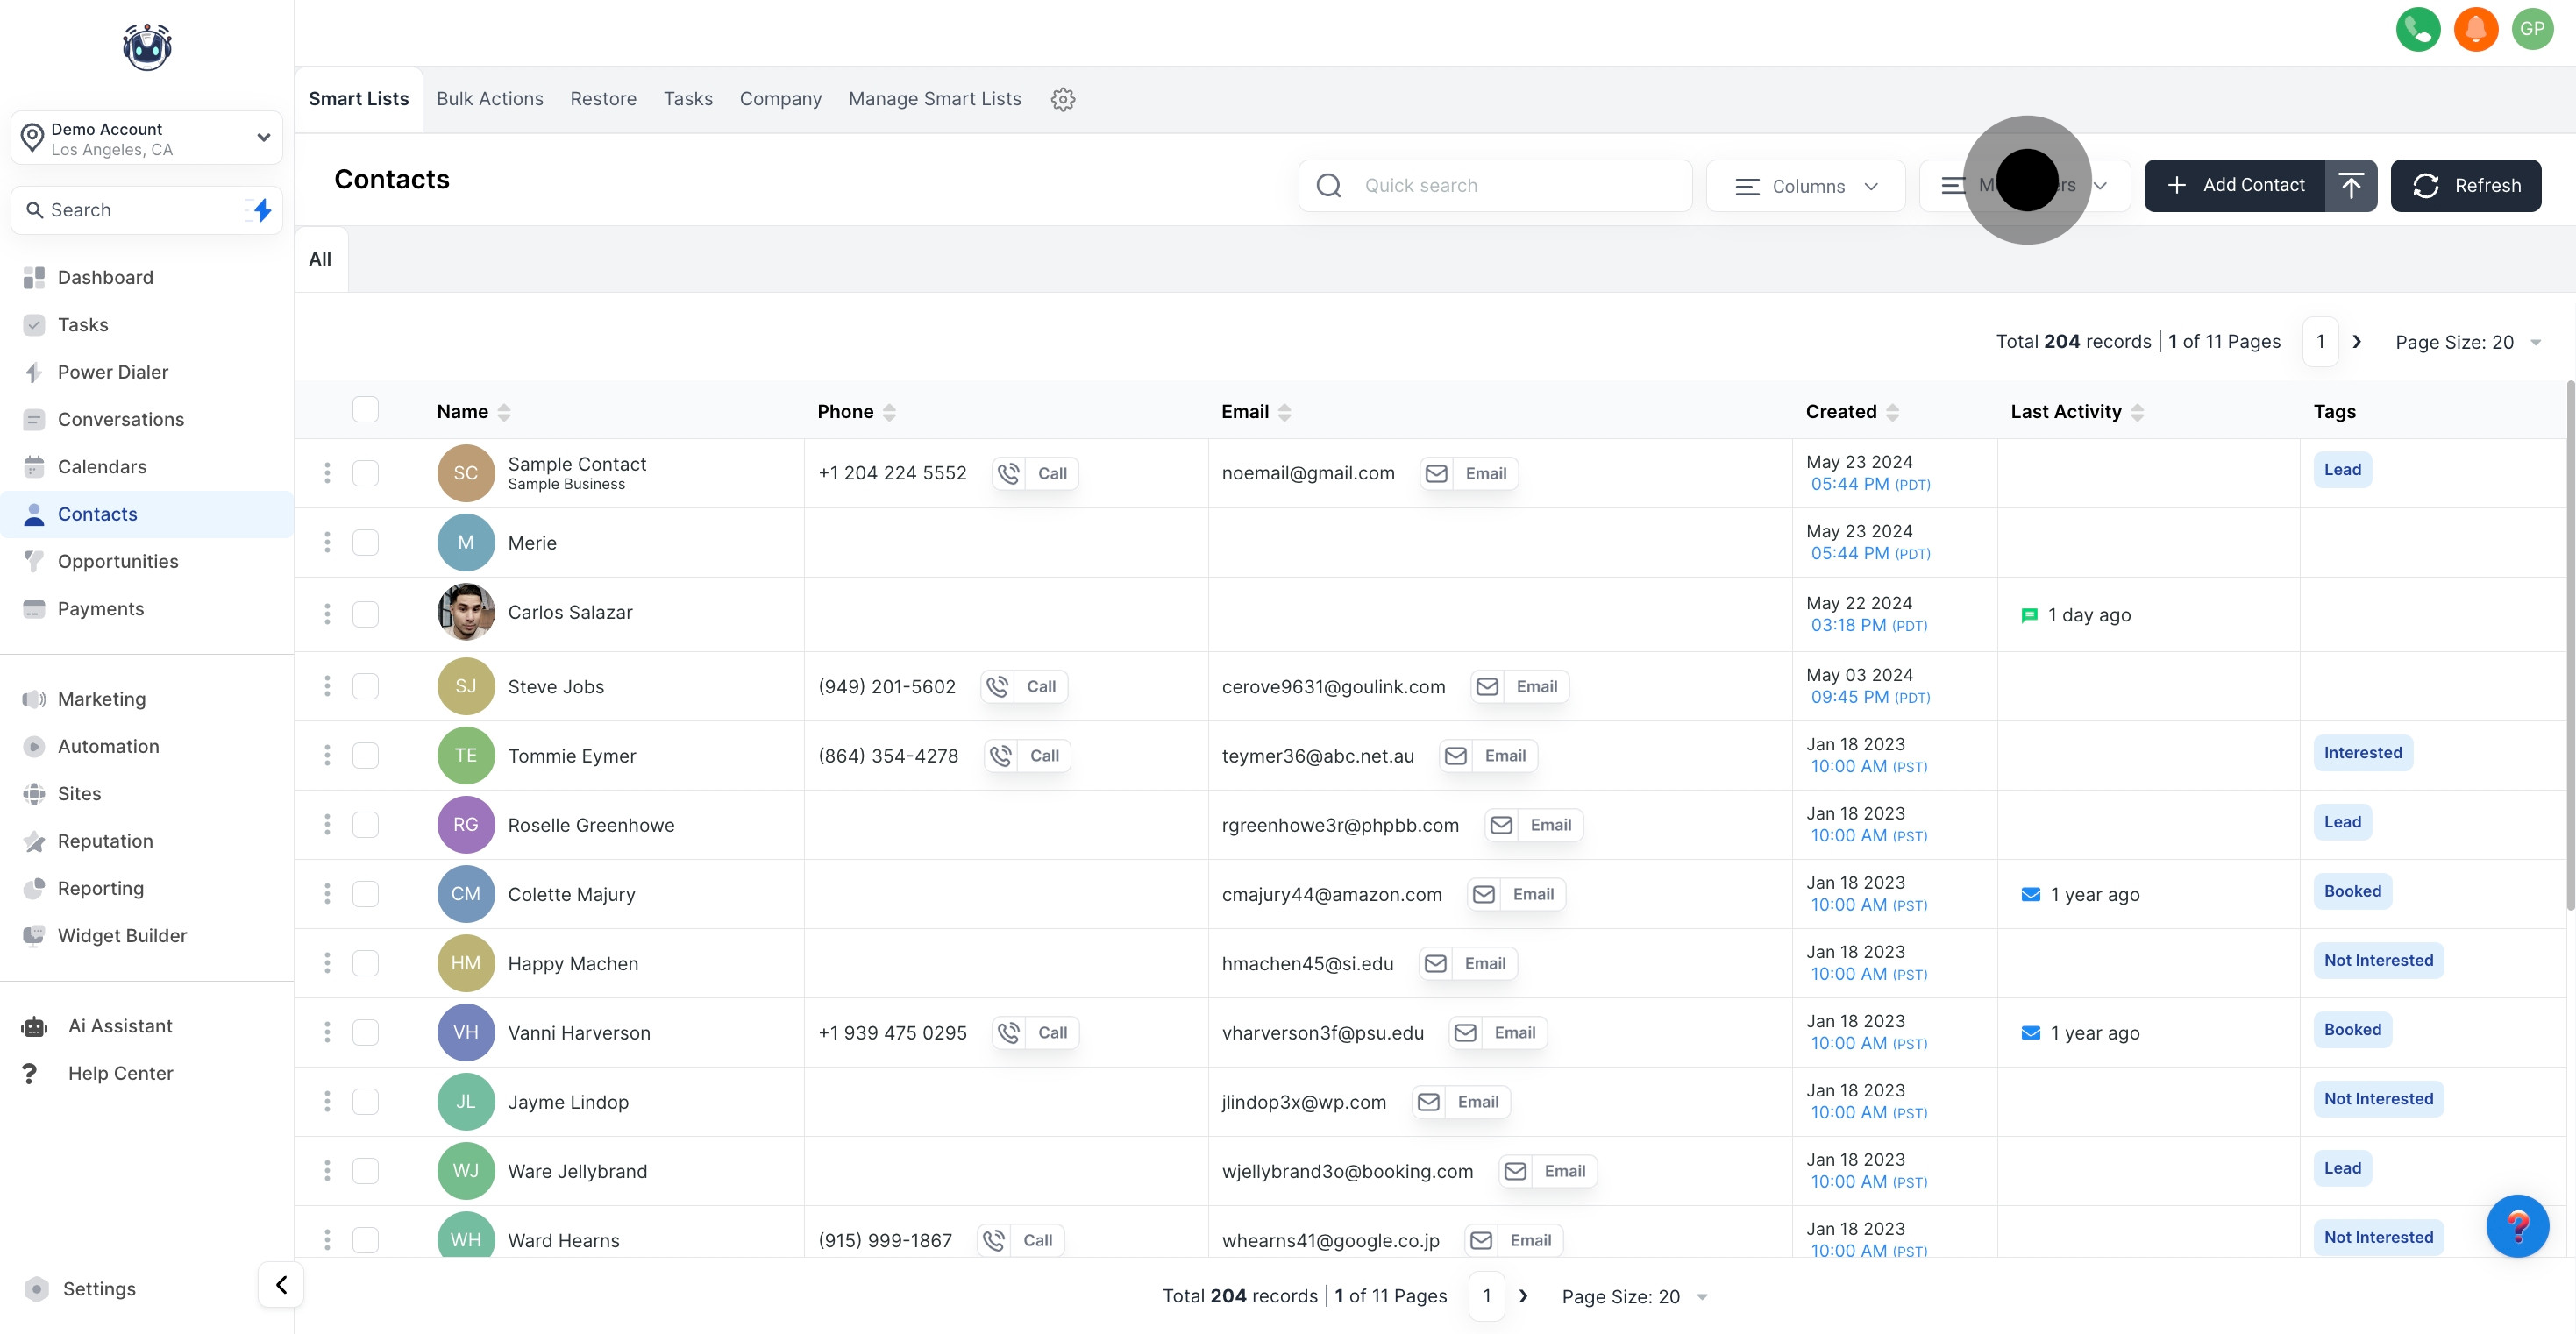The width and height of the screenshot is (2576, 1334).
Task: Open Demo Account location switcher
Action: pyautogui.click(x=147, y=138)
